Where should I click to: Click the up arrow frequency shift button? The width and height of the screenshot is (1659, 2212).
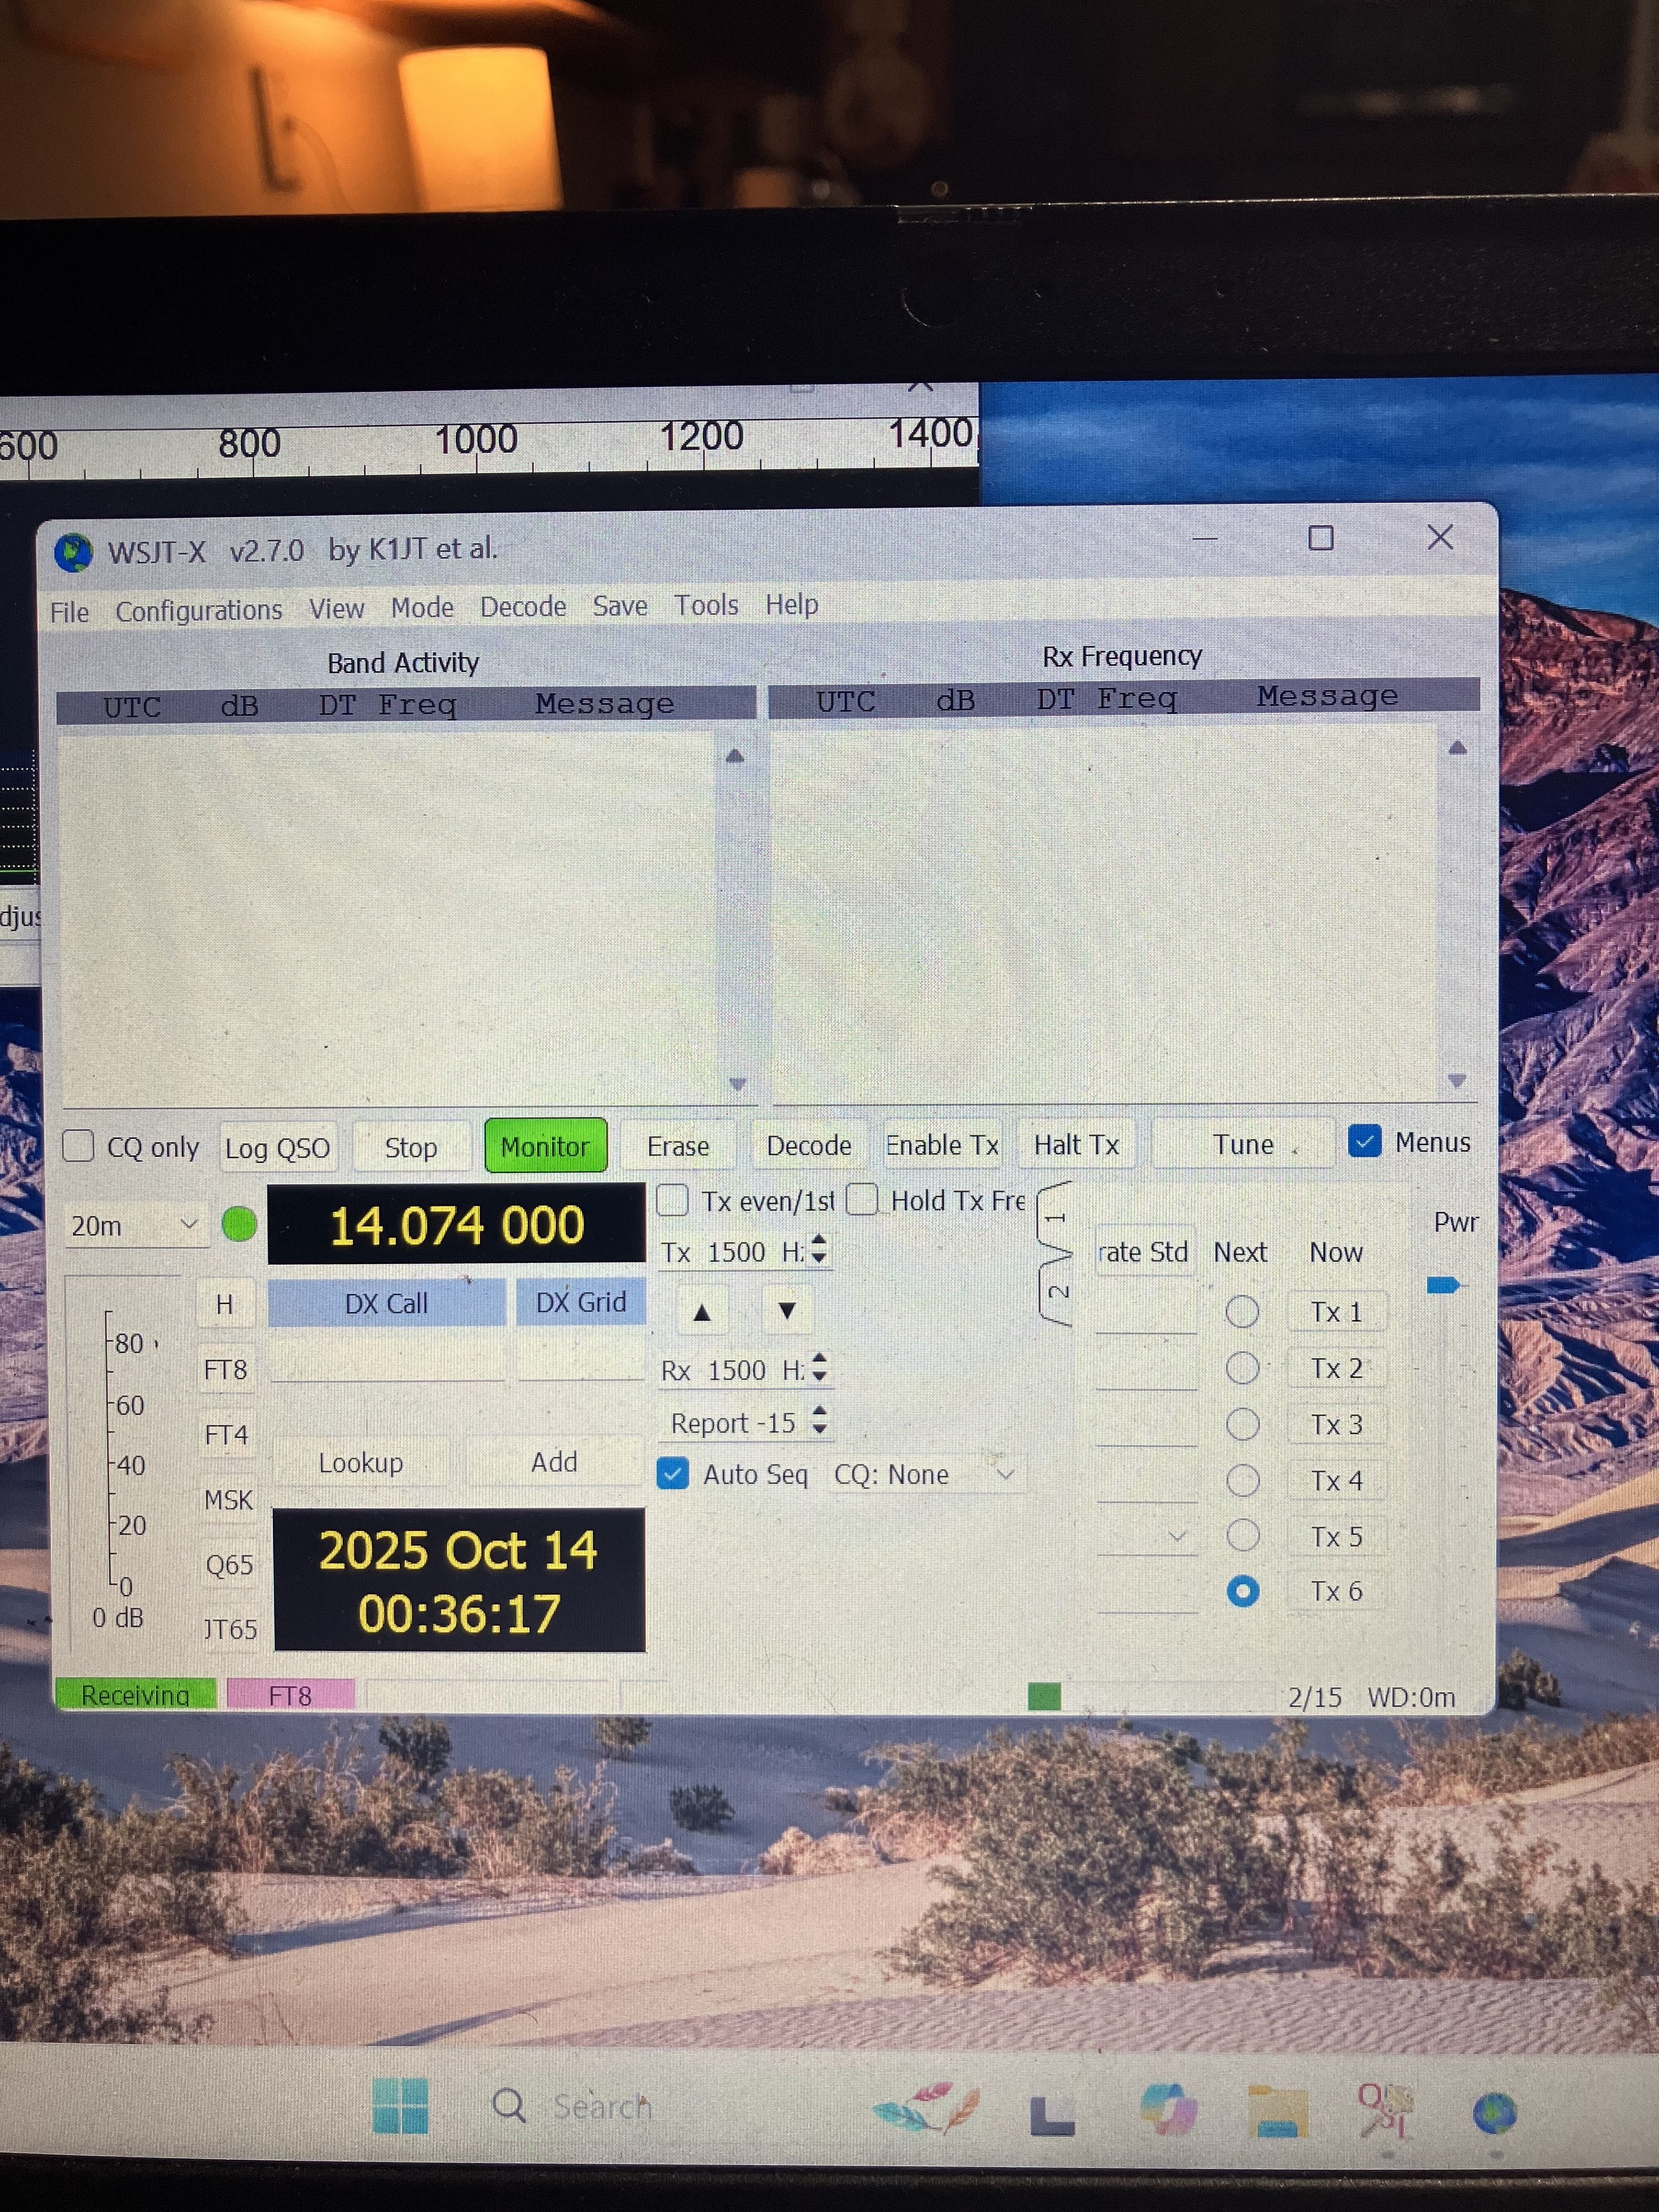pyautogui.click(x=702, y=1312)
